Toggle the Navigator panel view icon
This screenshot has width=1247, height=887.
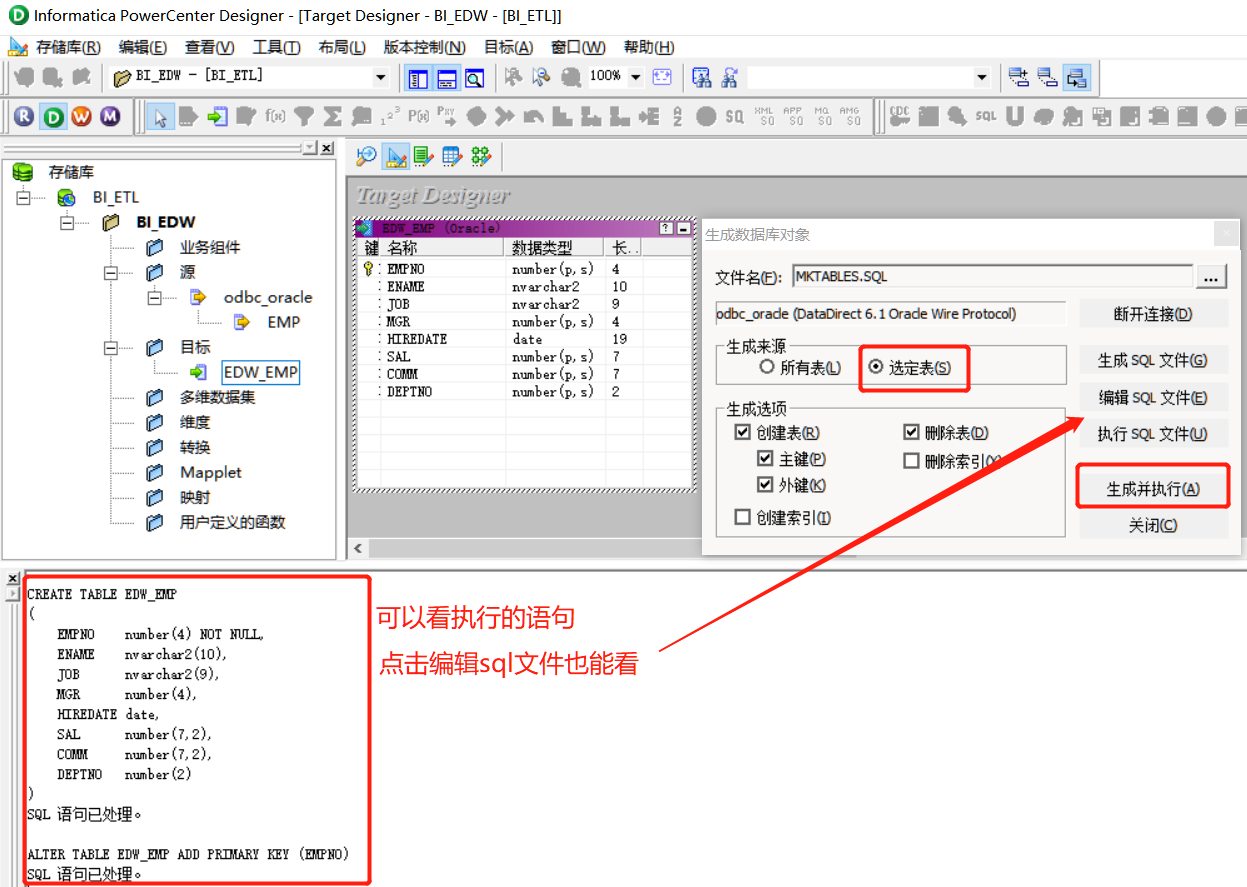(418, 78)
